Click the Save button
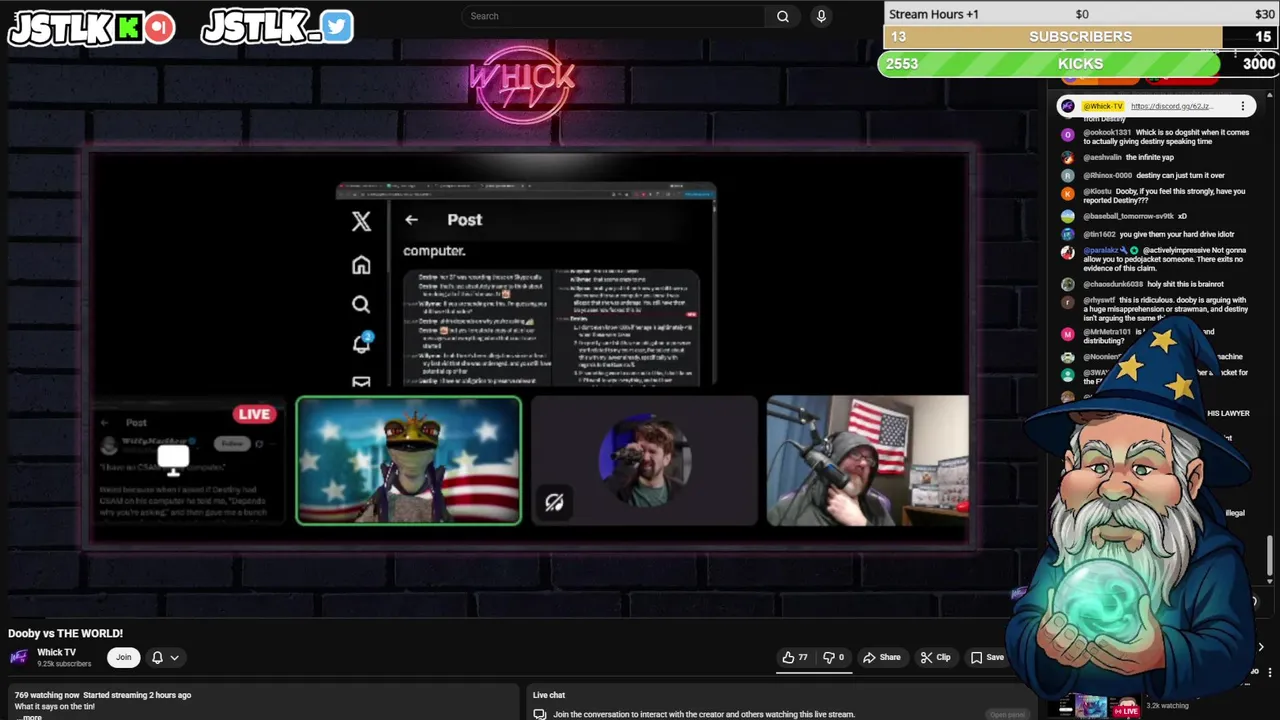 pos(987,657)
